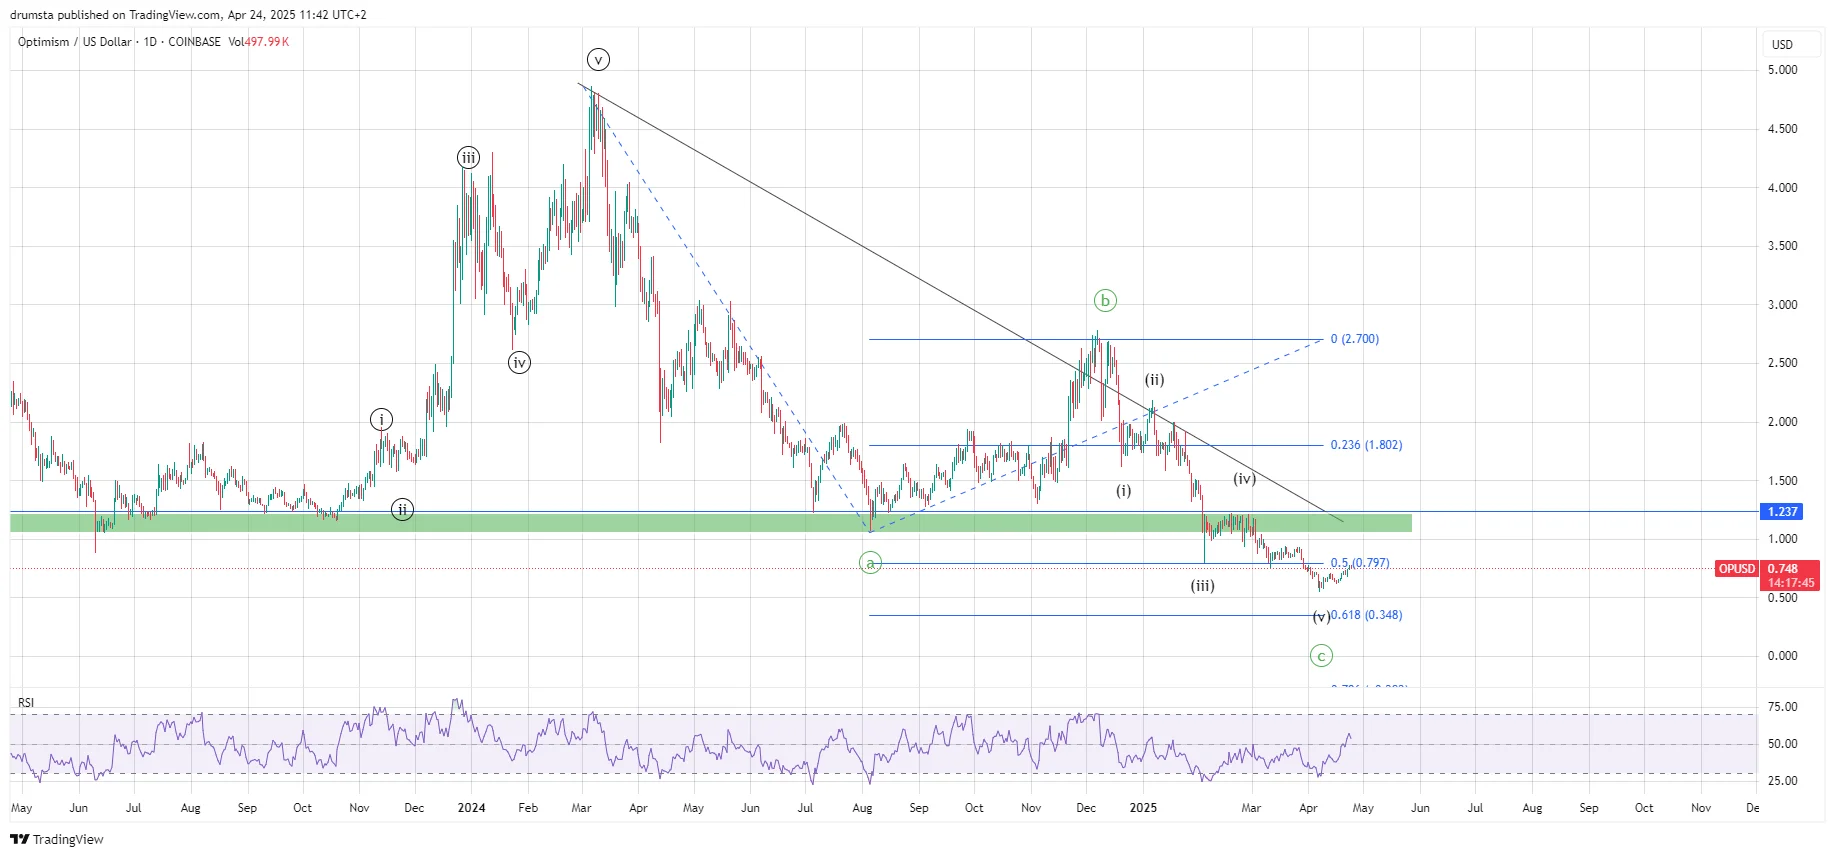Click the blue 1.237 price level tag
1835x857 pixels.
pyautogui.click(x=1782, y=512)
